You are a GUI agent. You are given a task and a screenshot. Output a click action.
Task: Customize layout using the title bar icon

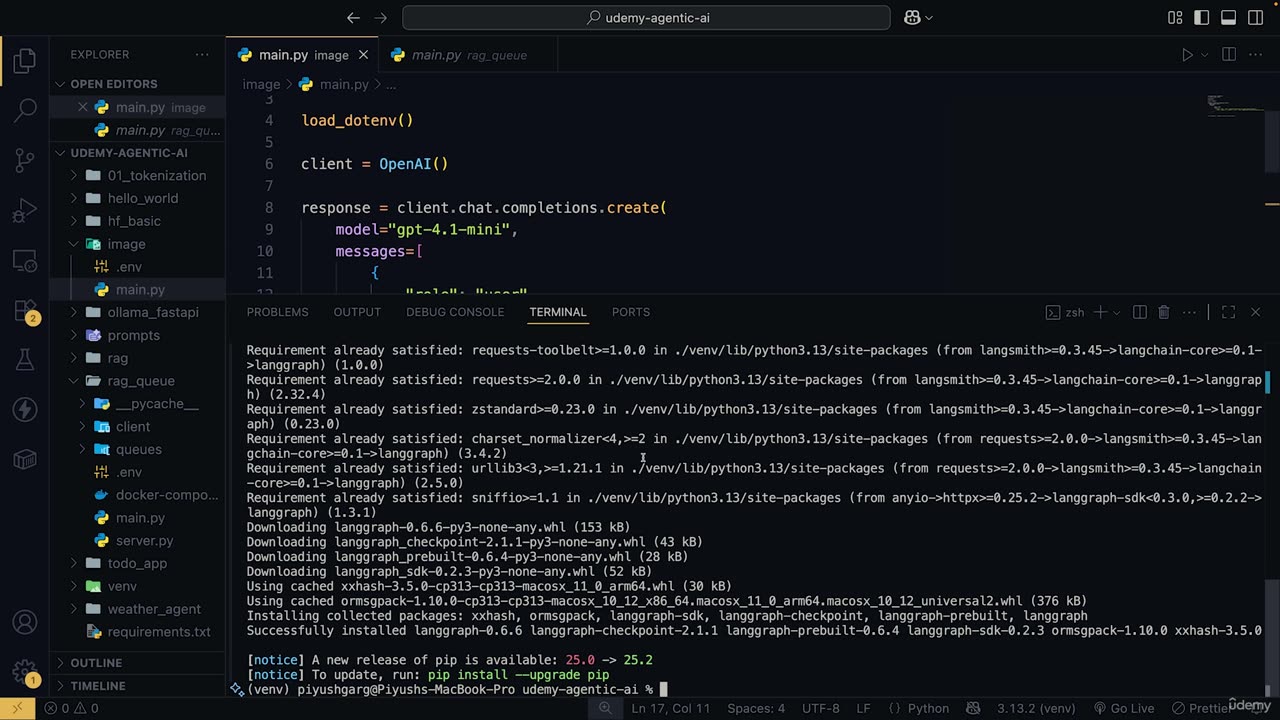coord(1176,18)
